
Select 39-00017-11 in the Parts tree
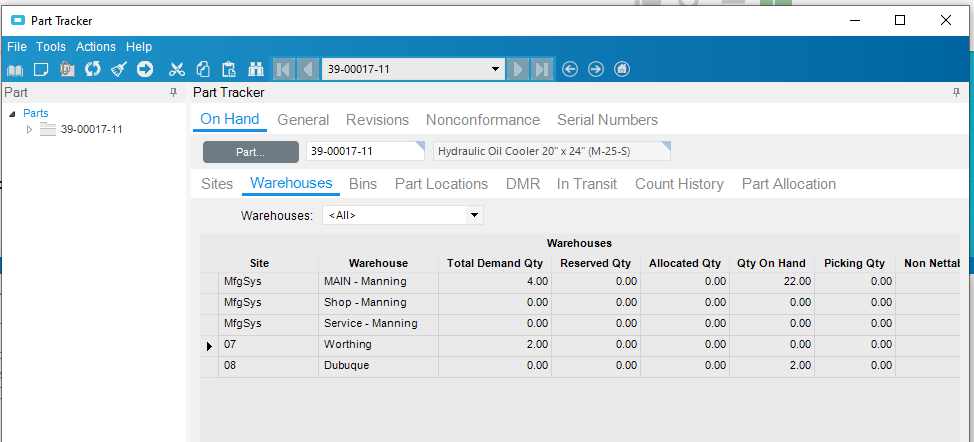coord(91,130)
